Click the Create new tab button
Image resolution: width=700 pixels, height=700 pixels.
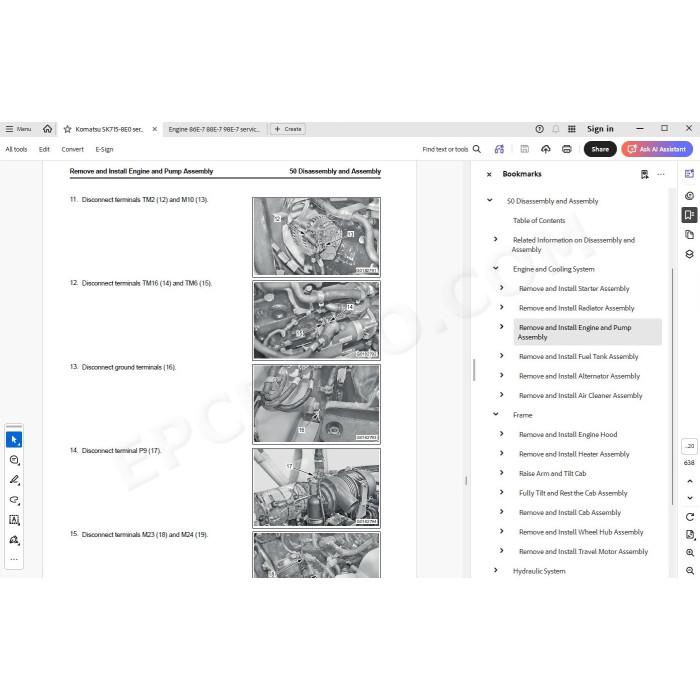[288, 129]
